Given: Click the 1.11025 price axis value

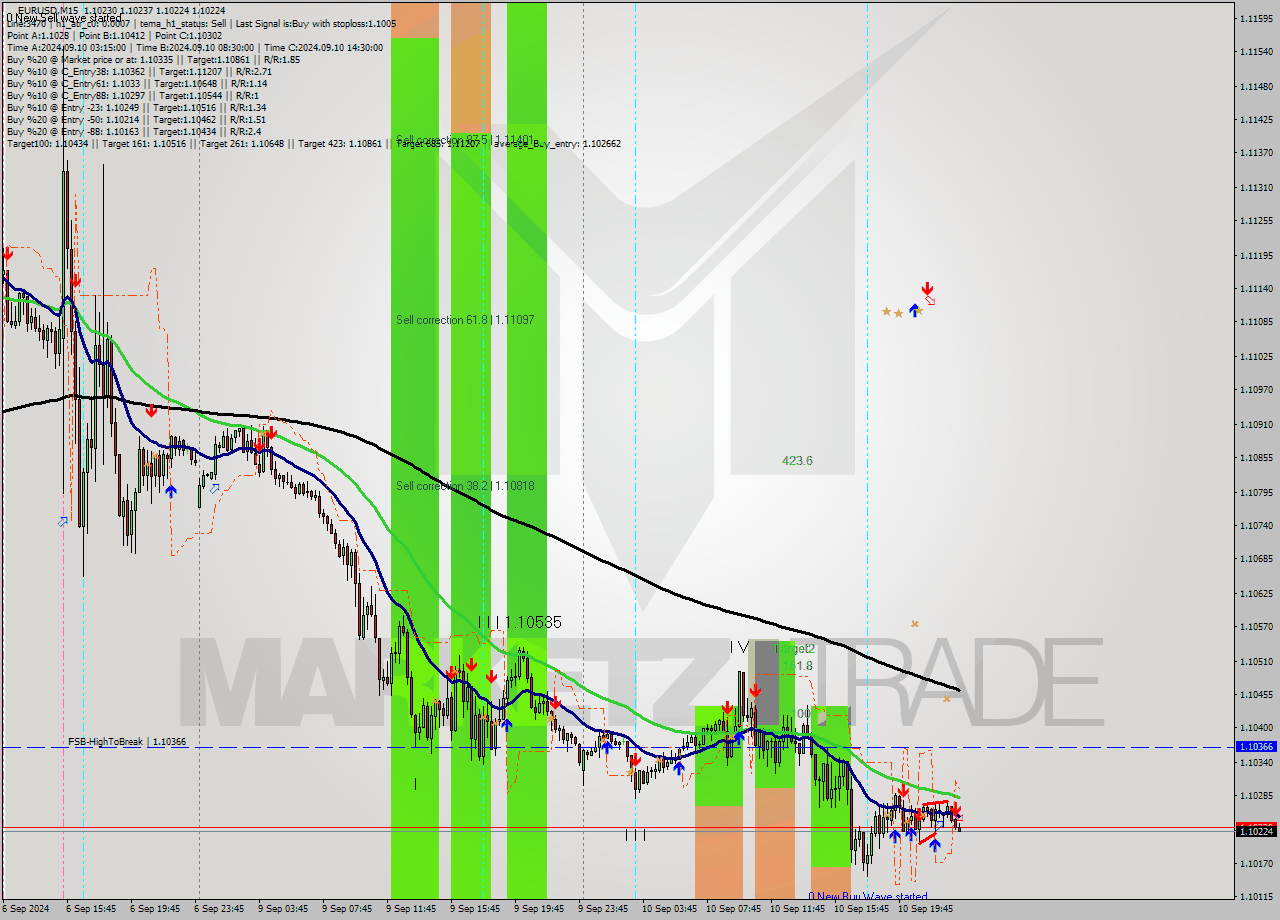Looking at the screenshot, I should [x=1256, y=356].
